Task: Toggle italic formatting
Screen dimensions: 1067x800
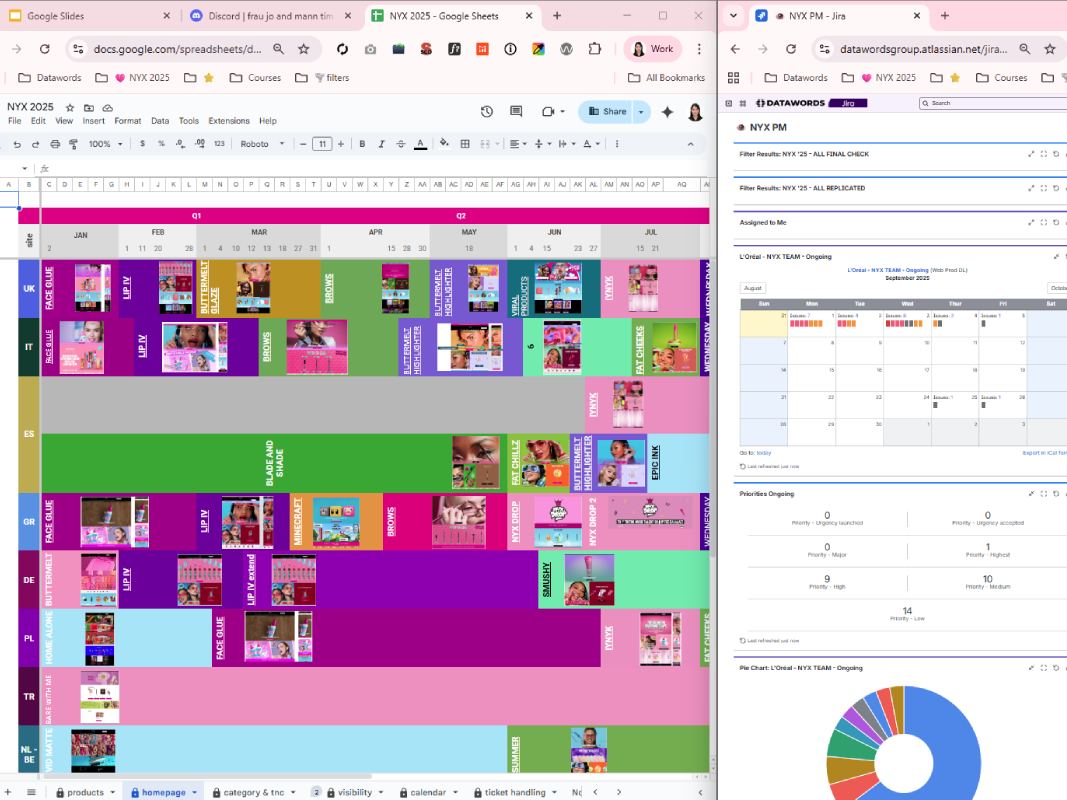Action: (381, 144)
